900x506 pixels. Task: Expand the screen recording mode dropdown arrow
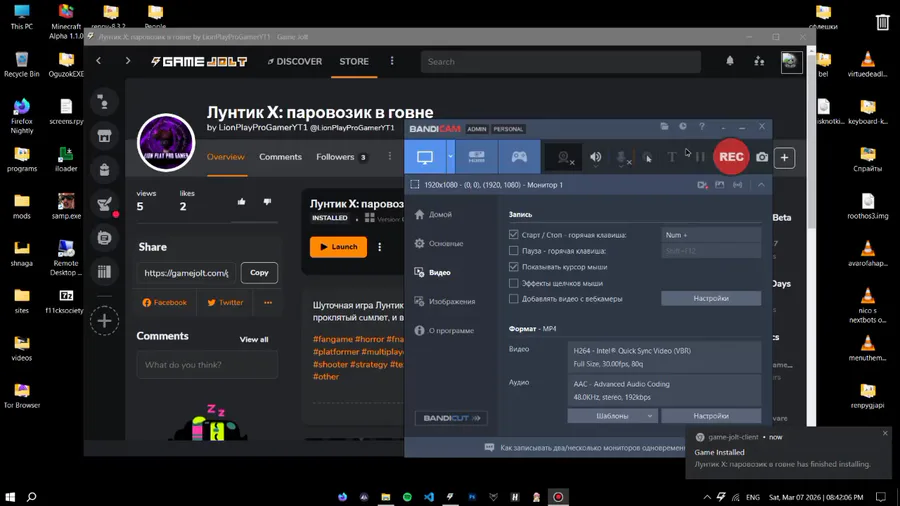(x=451, y=157)
